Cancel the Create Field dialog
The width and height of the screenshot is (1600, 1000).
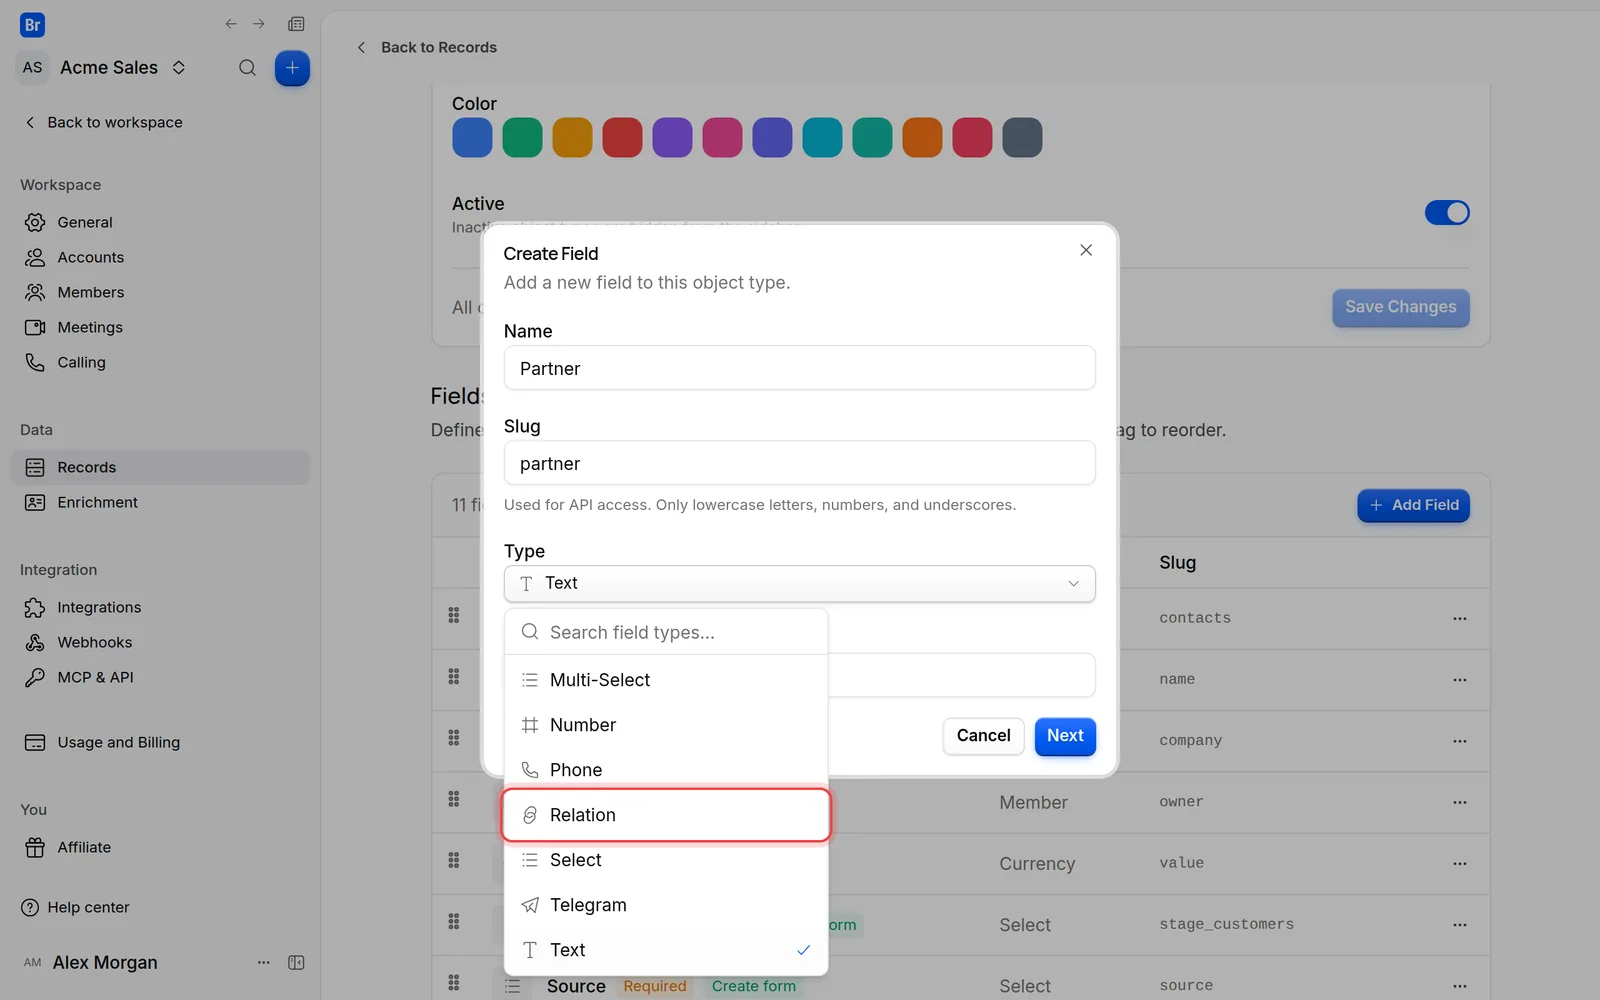[x=983, y=736]
